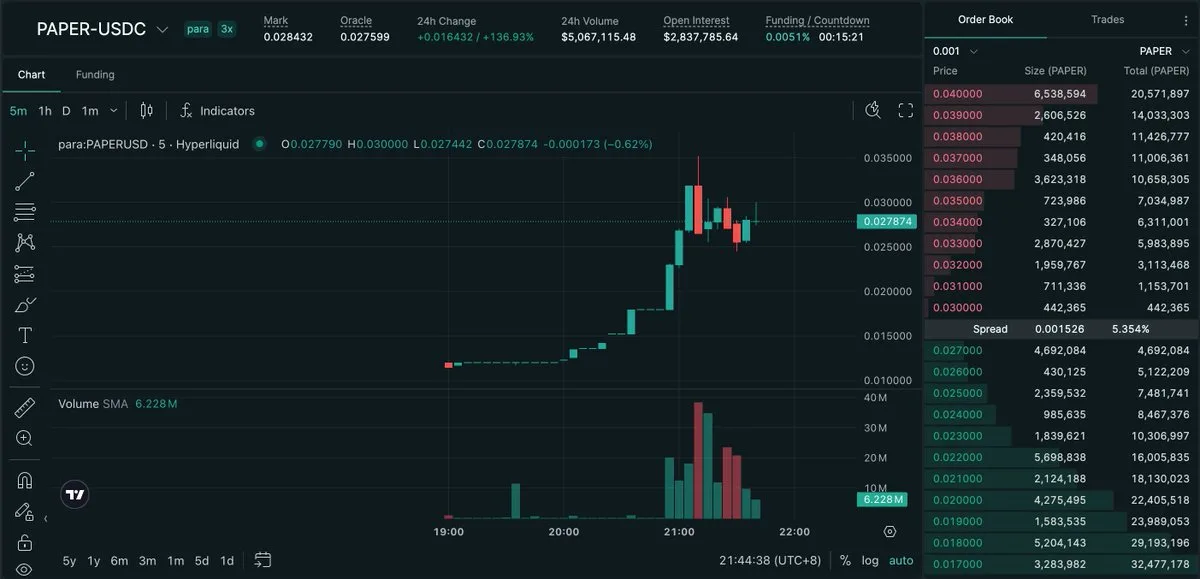The height and width of the screenshot is (579, 1200).
Task: Pick the brush drawing tool
Action: [25, 305]
